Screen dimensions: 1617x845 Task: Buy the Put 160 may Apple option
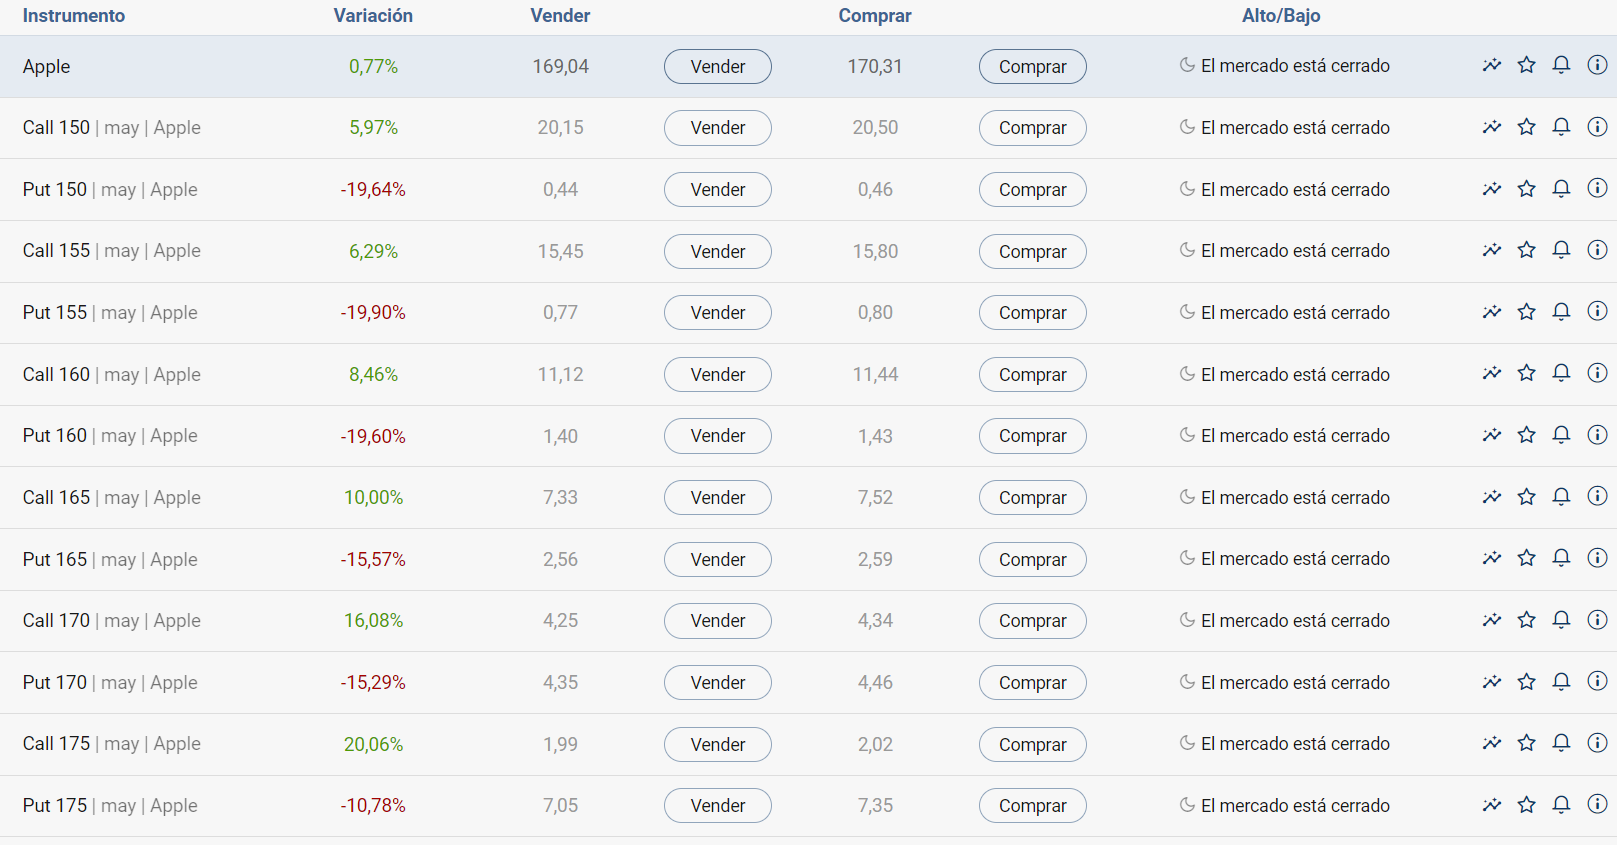tap(1033, 436)
